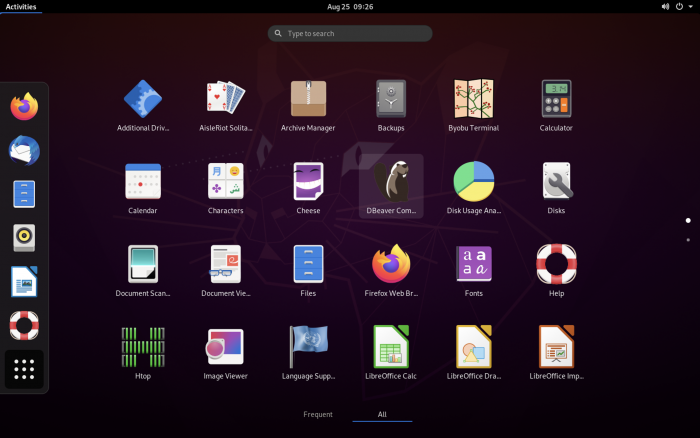This screenshot has width=700, height=438.
Task: Open Document Scanner
Action: (x=143, y=271)
